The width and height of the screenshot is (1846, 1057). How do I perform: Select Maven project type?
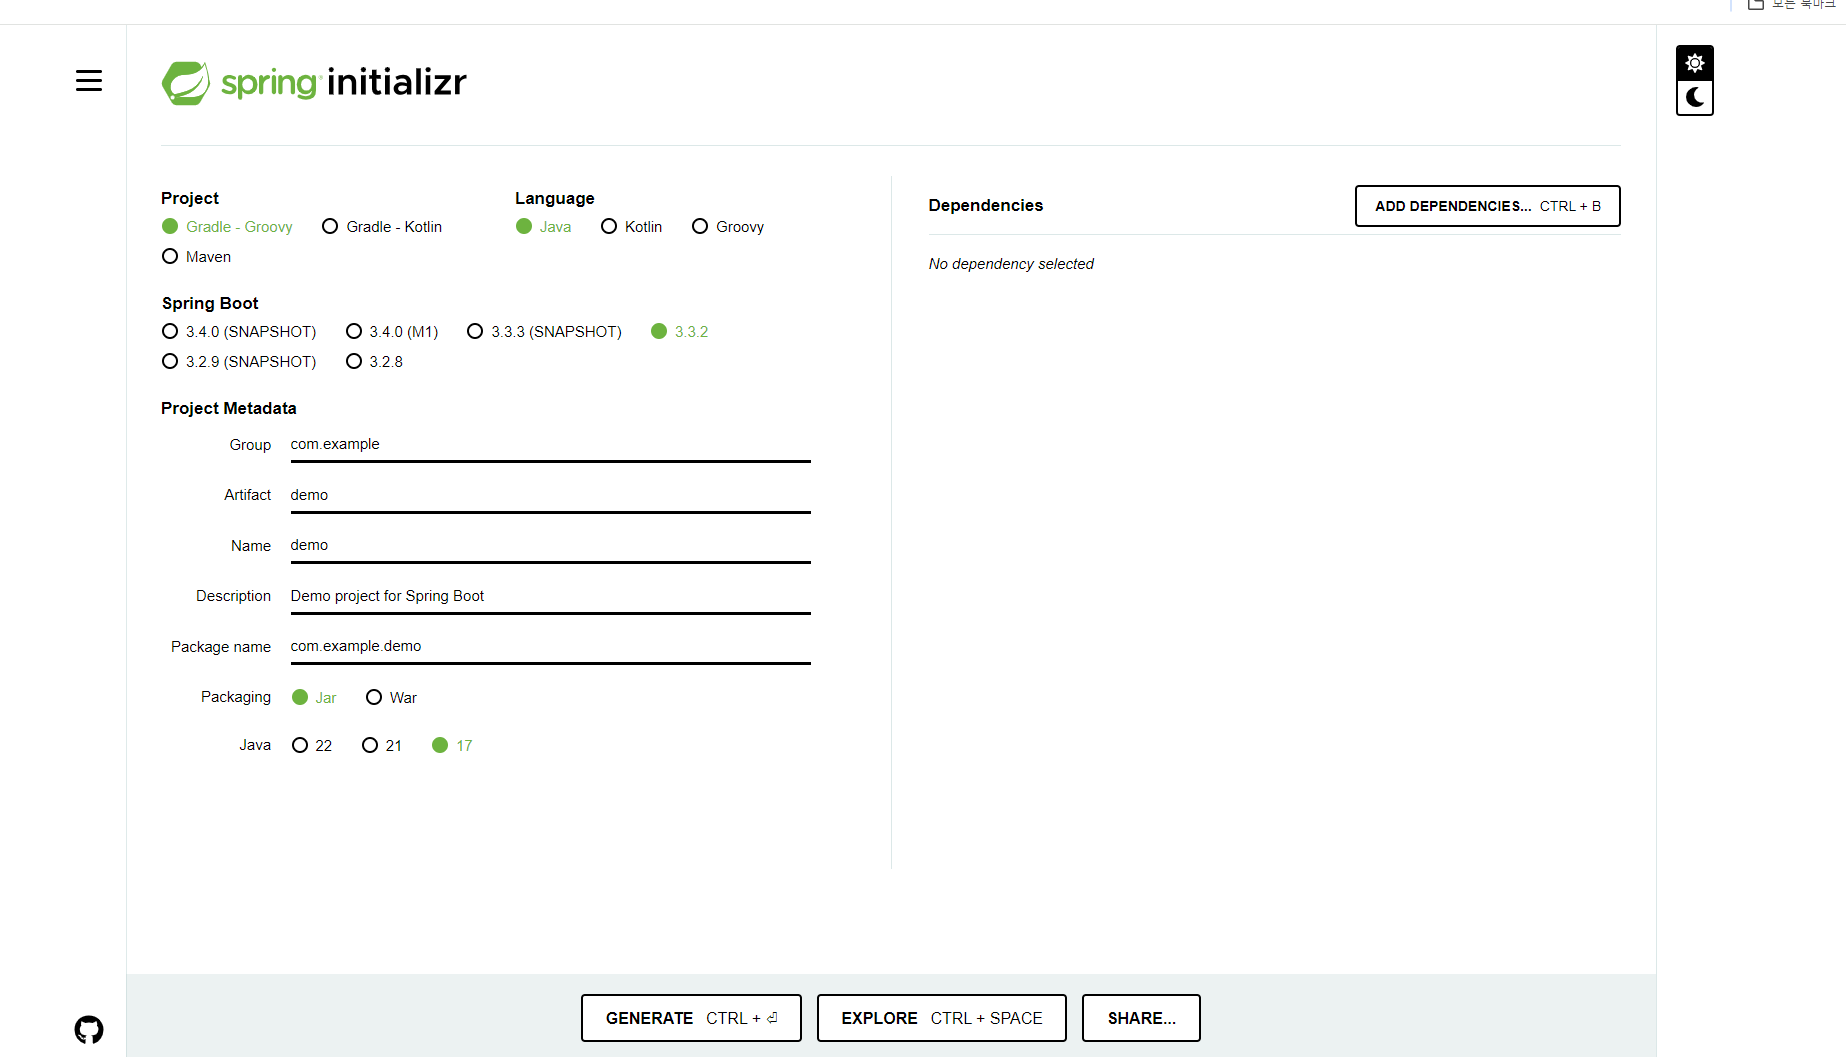(x=197, y=257)
